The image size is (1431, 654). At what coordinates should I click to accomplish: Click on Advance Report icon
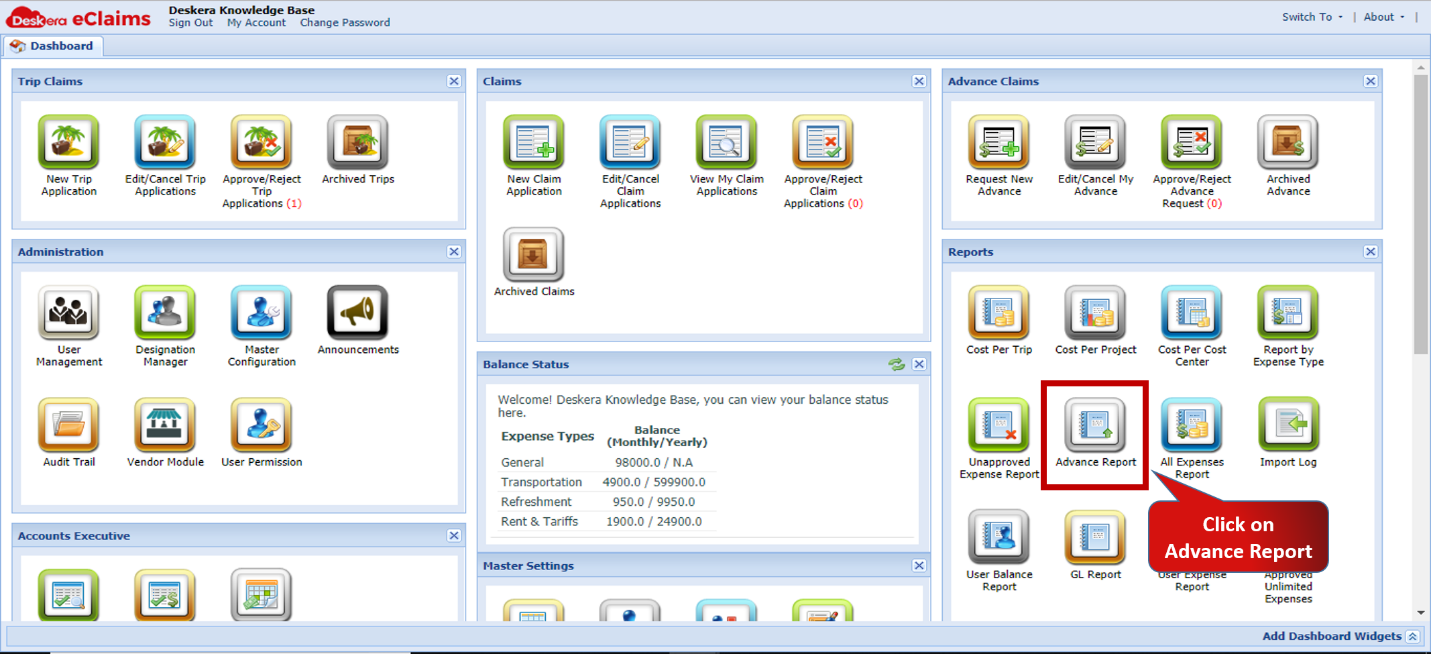pyautogui.click(x=1095, y=425)
